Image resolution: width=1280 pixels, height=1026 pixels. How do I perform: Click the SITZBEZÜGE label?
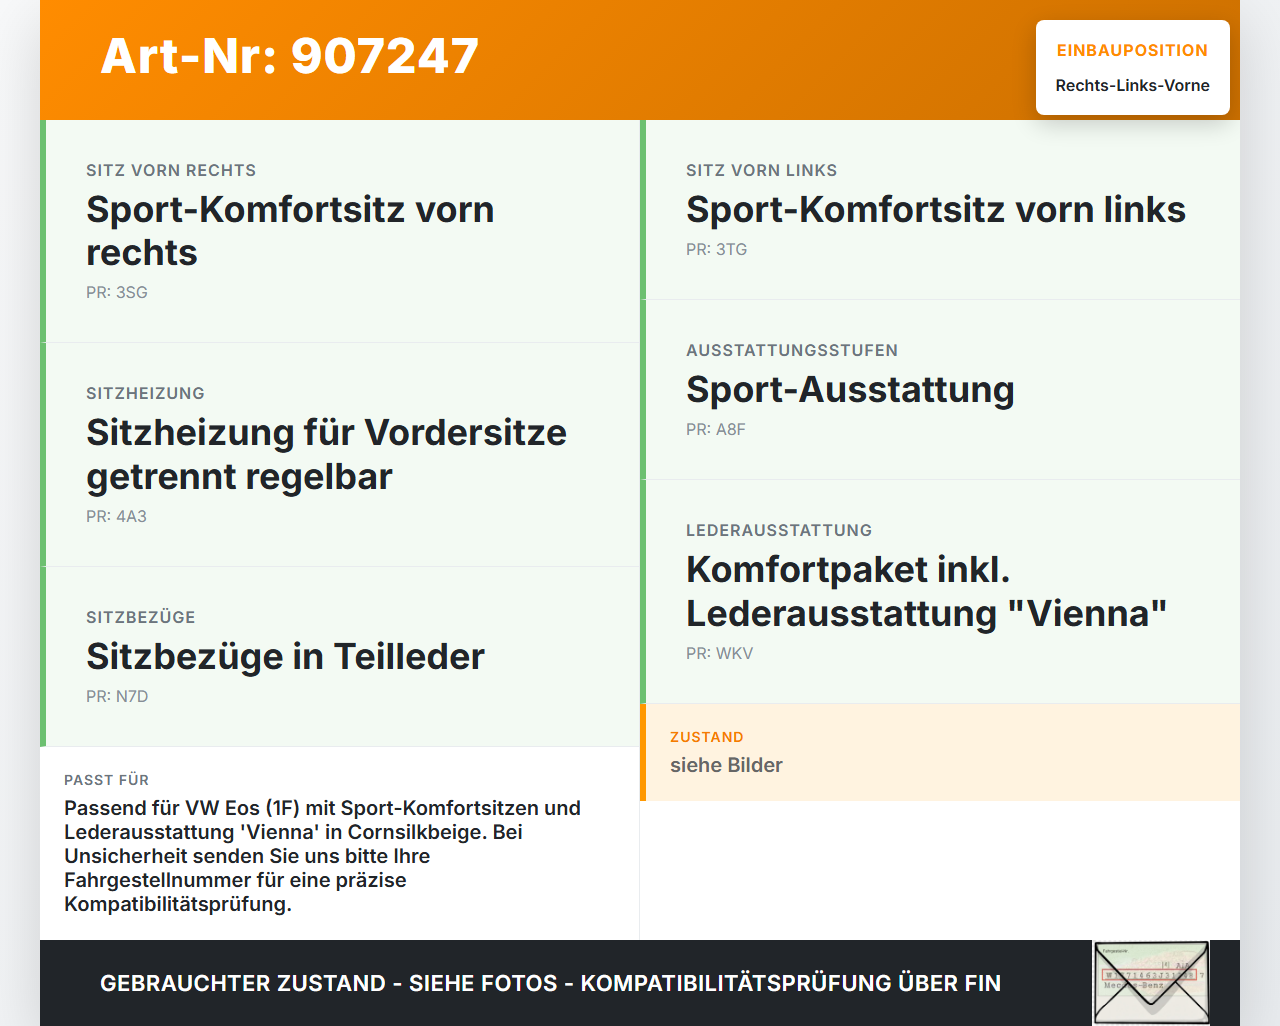pos(141,618)
